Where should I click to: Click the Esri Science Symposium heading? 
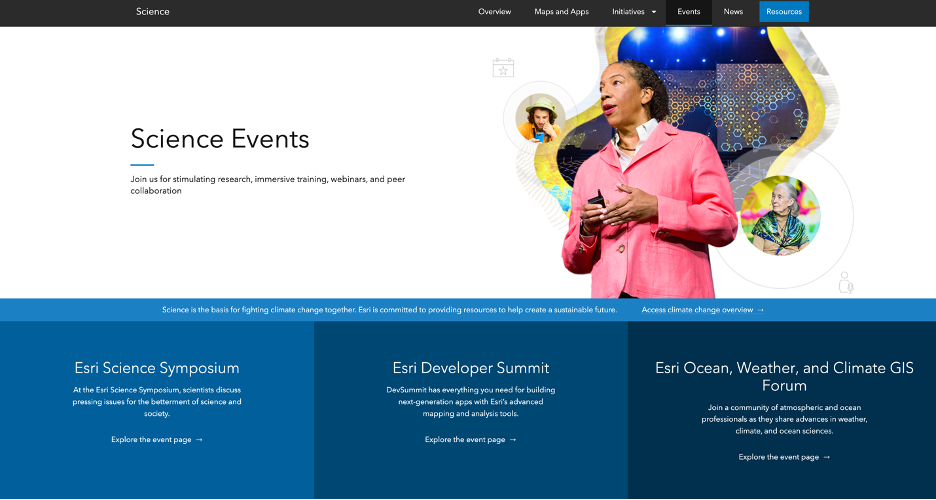coord(157,368)
